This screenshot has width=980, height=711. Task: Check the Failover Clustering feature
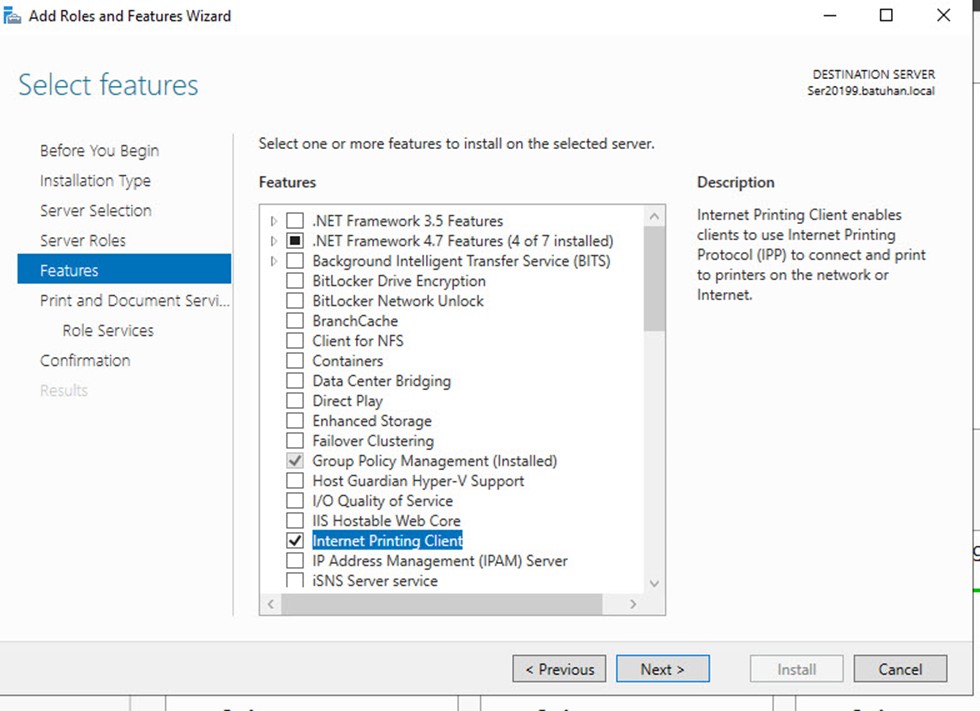(295, 440)
